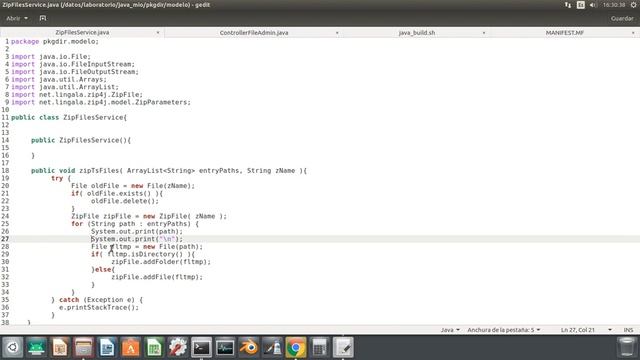The height and width of the screenshot is (360, 640).
Task: Open the System Monitor graph icon
Action: pyautogui.click(x=225, y=348)
